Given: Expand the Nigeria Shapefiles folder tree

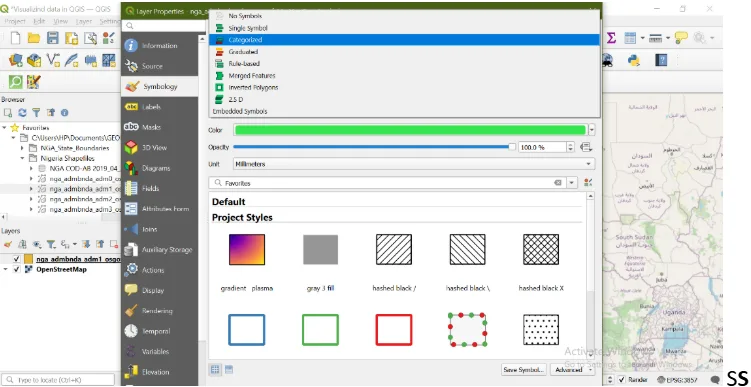Looking at the screenshot, I should [x=23, y=158].
